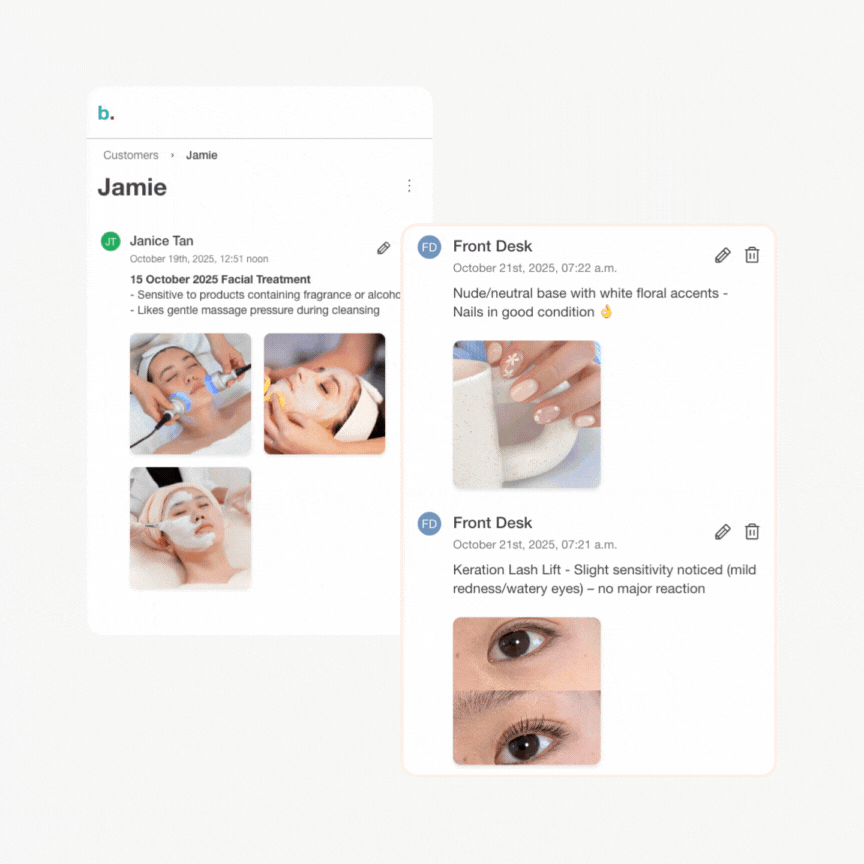The image size is (864, 864).
Task: Edit the Keration Lash Lift note
Action: pyautogui.click(x=722, y=532)
